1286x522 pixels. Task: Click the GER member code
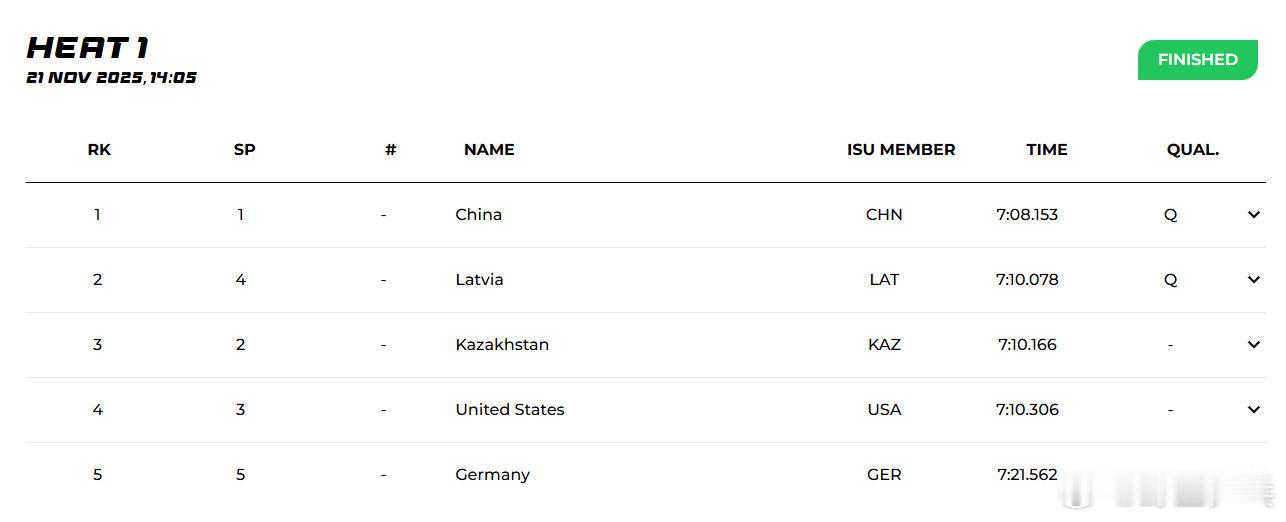[x=884, y=474]
